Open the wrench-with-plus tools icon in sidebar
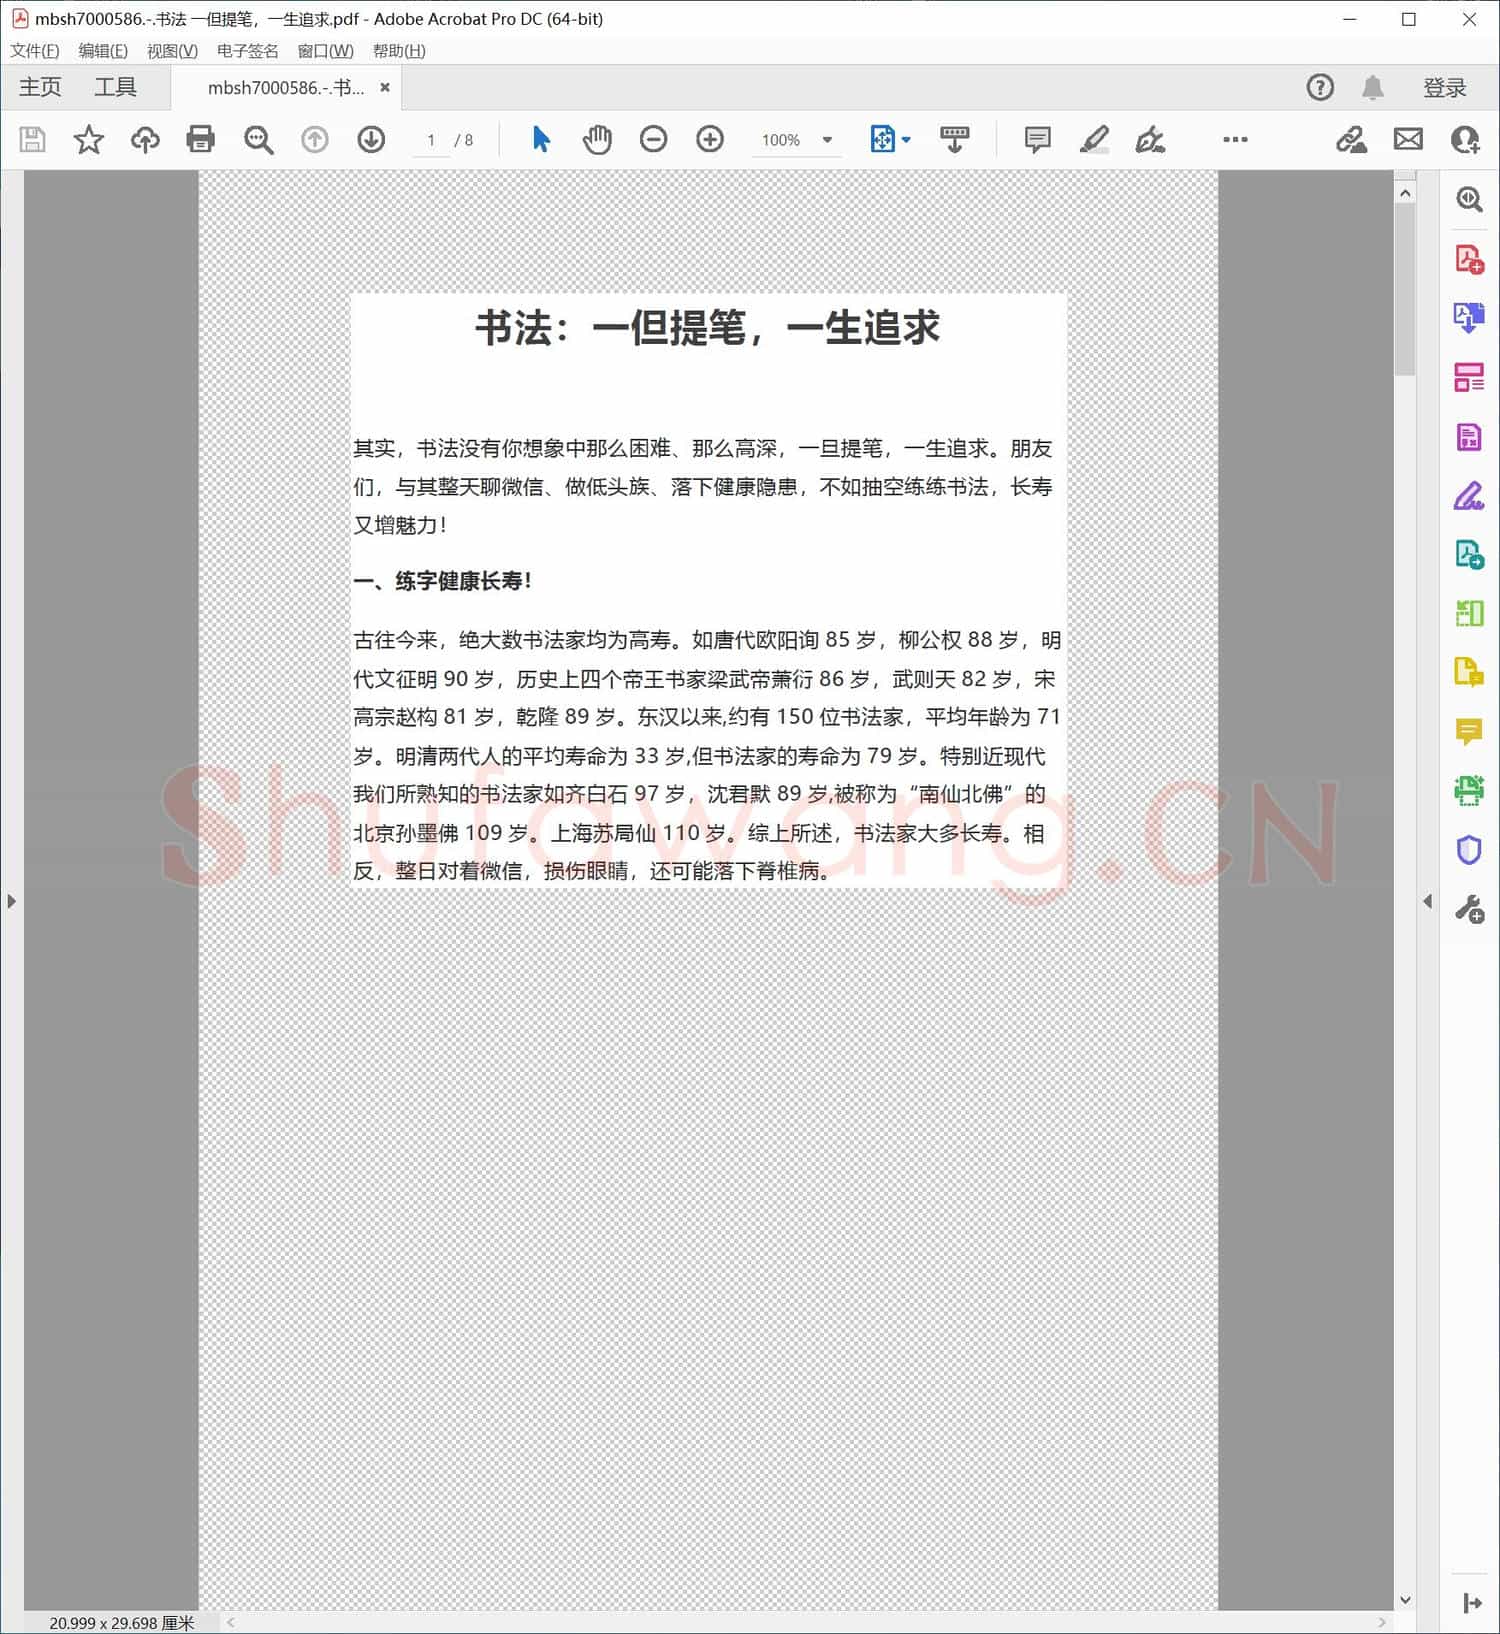The width and height of the screenshot is (1500, 1634). (1469, 909)
